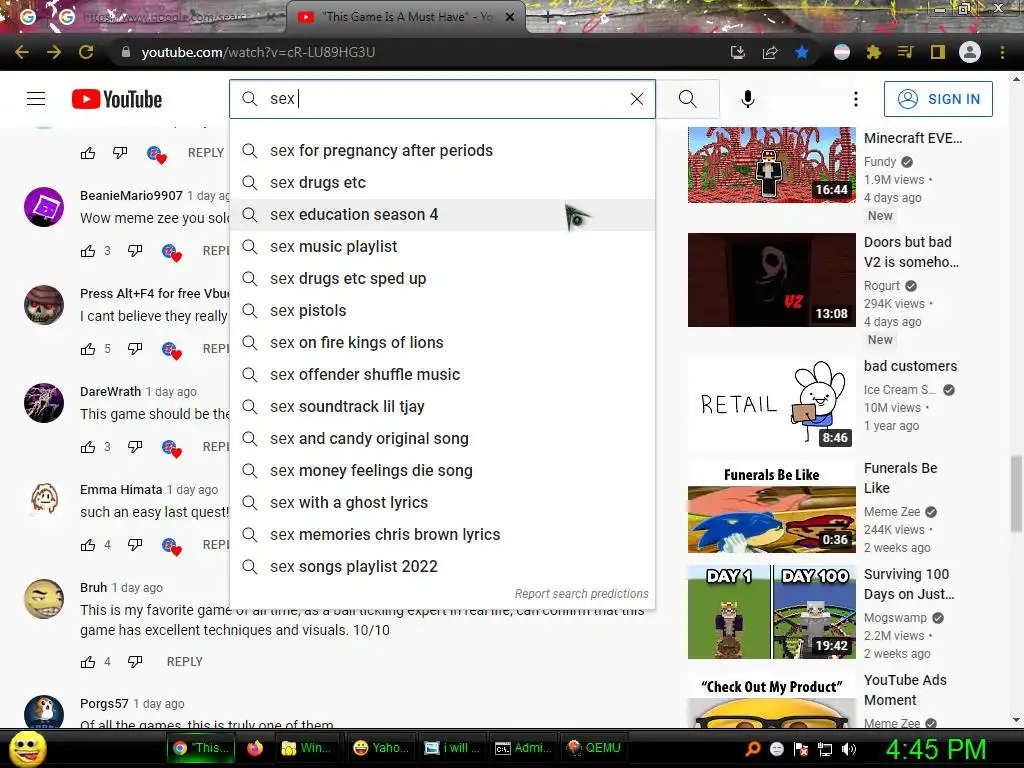Viewport: 1024px width, 768px height.
Task: Toggle the browser side panel icon
Action: tap(938, 52)
